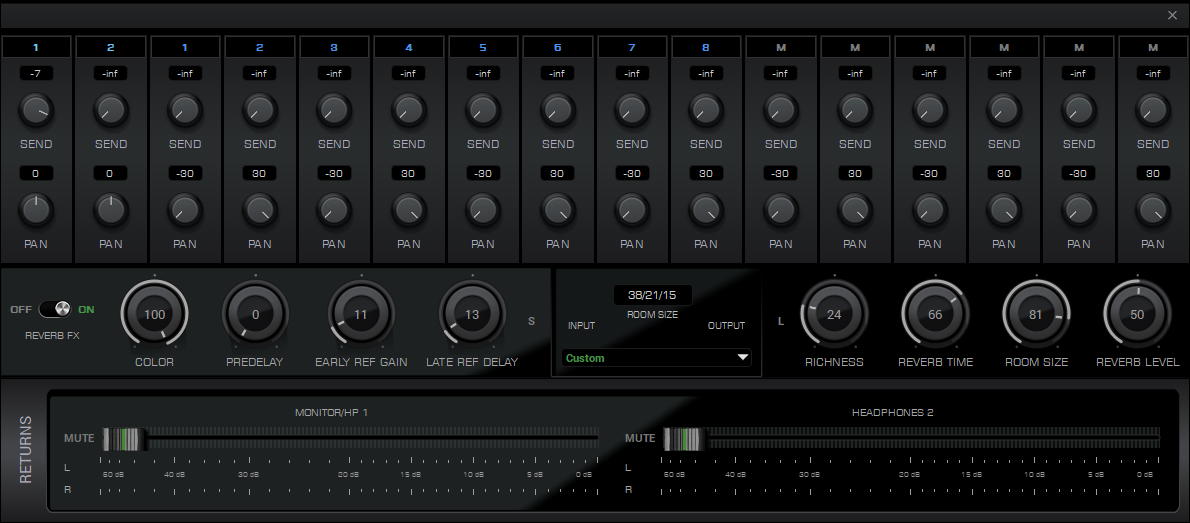1190x523 pixels.
Task: Click the SEND knob of channel 8
Action: 706,111
